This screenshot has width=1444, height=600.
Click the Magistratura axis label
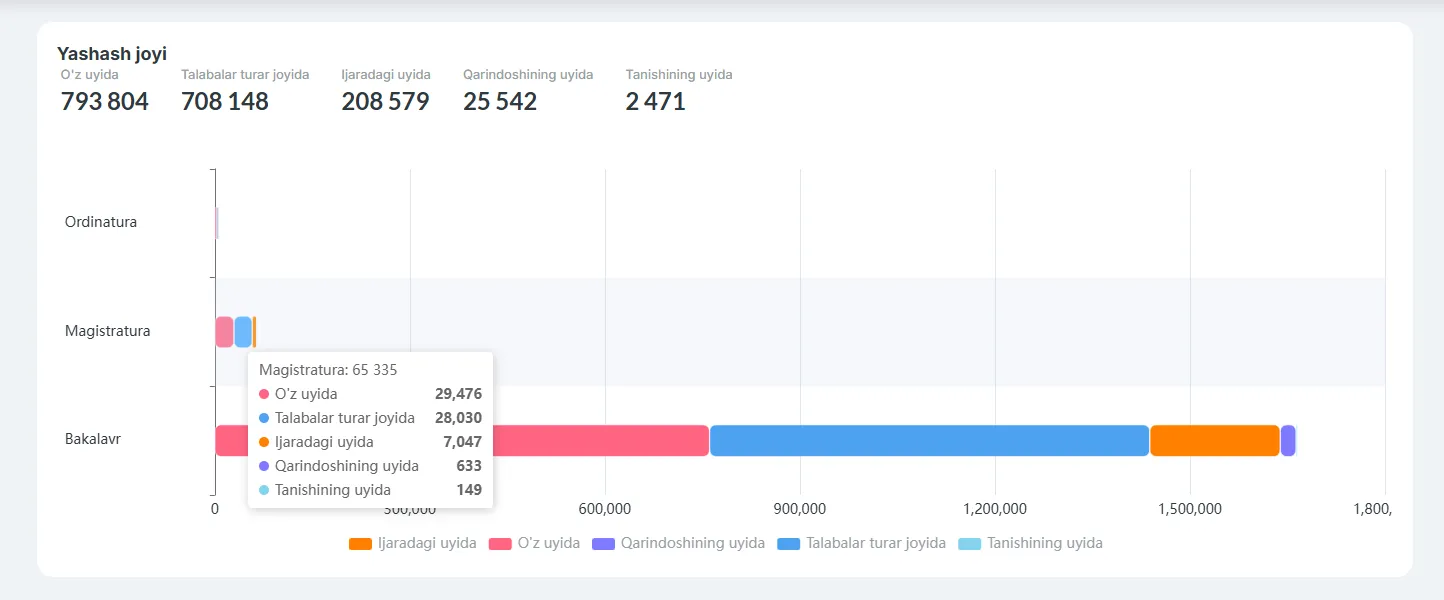(x=108, y=331)
